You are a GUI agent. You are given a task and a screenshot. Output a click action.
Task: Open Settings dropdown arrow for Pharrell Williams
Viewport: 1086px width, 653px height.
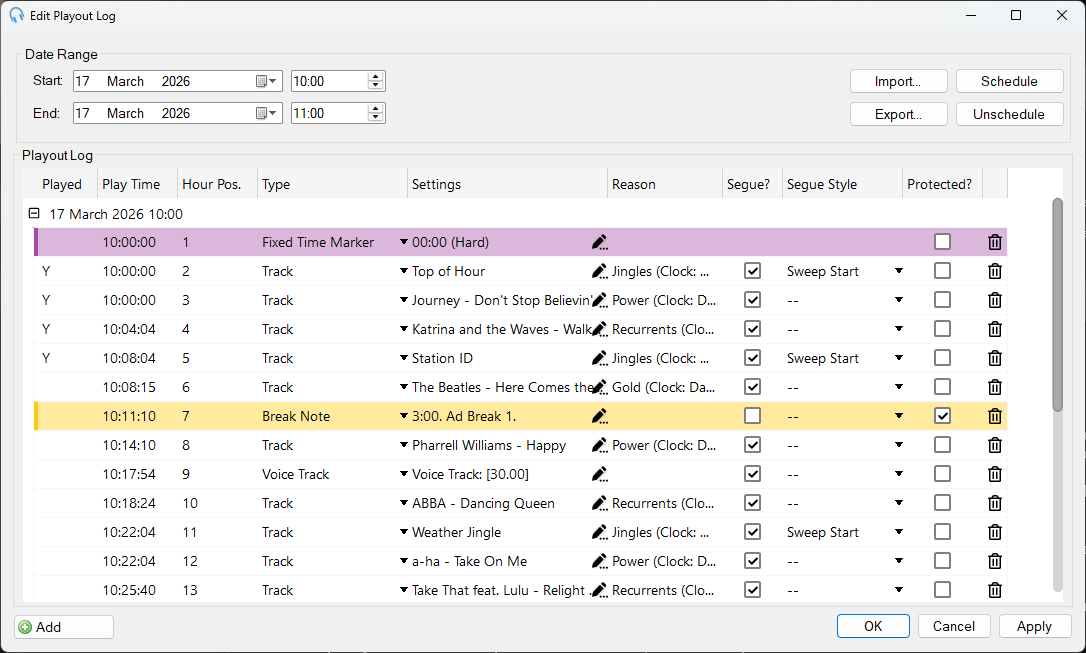404,445
